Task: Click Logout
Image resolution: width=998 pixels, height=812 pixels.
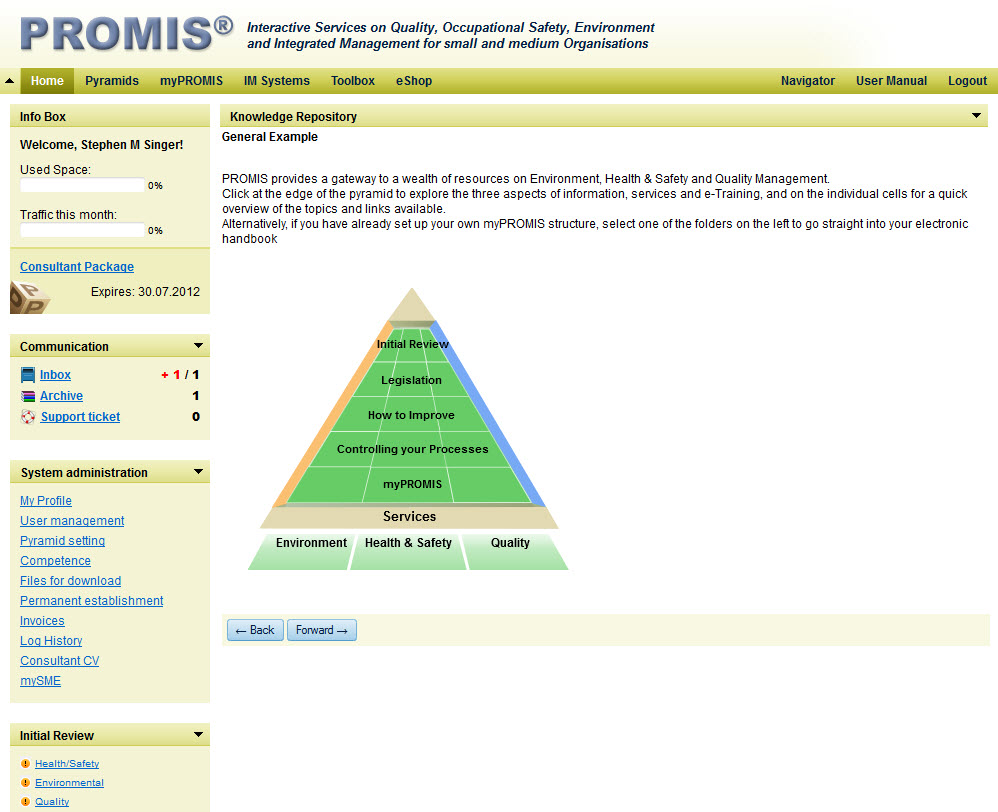Action: click(x=967, y=81)
